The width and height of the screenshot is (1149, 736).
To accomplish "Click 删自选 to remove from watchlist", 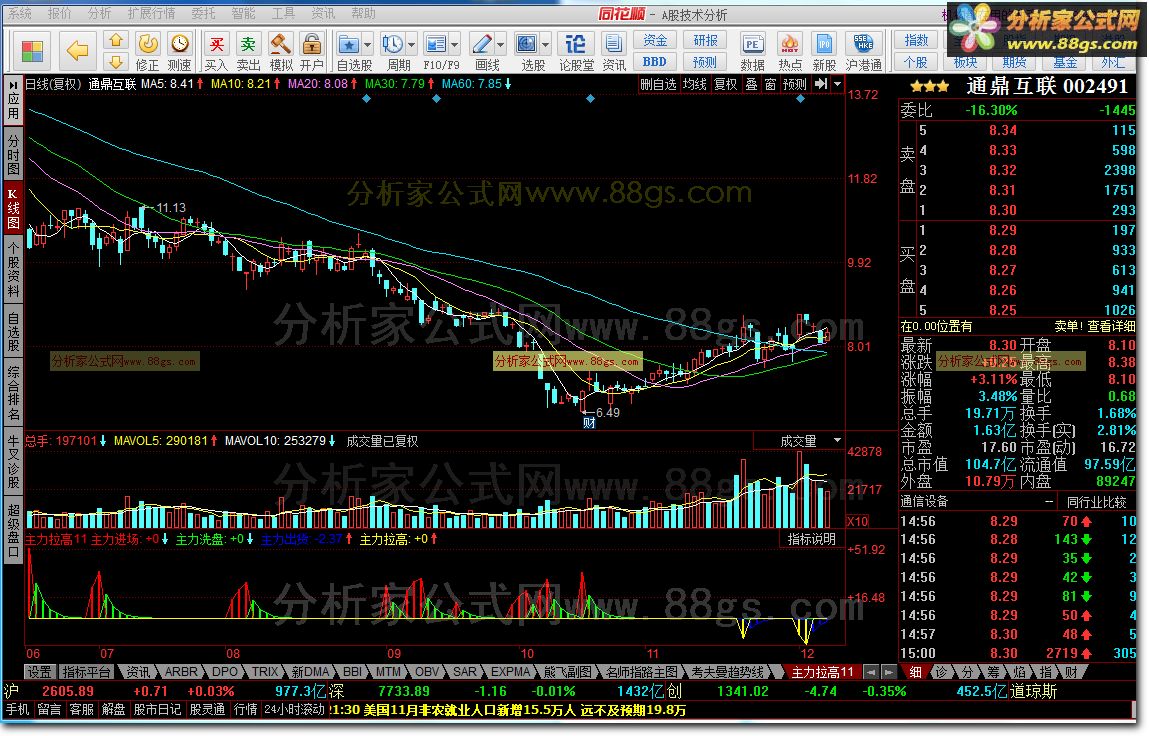I will tap(658, 84).
